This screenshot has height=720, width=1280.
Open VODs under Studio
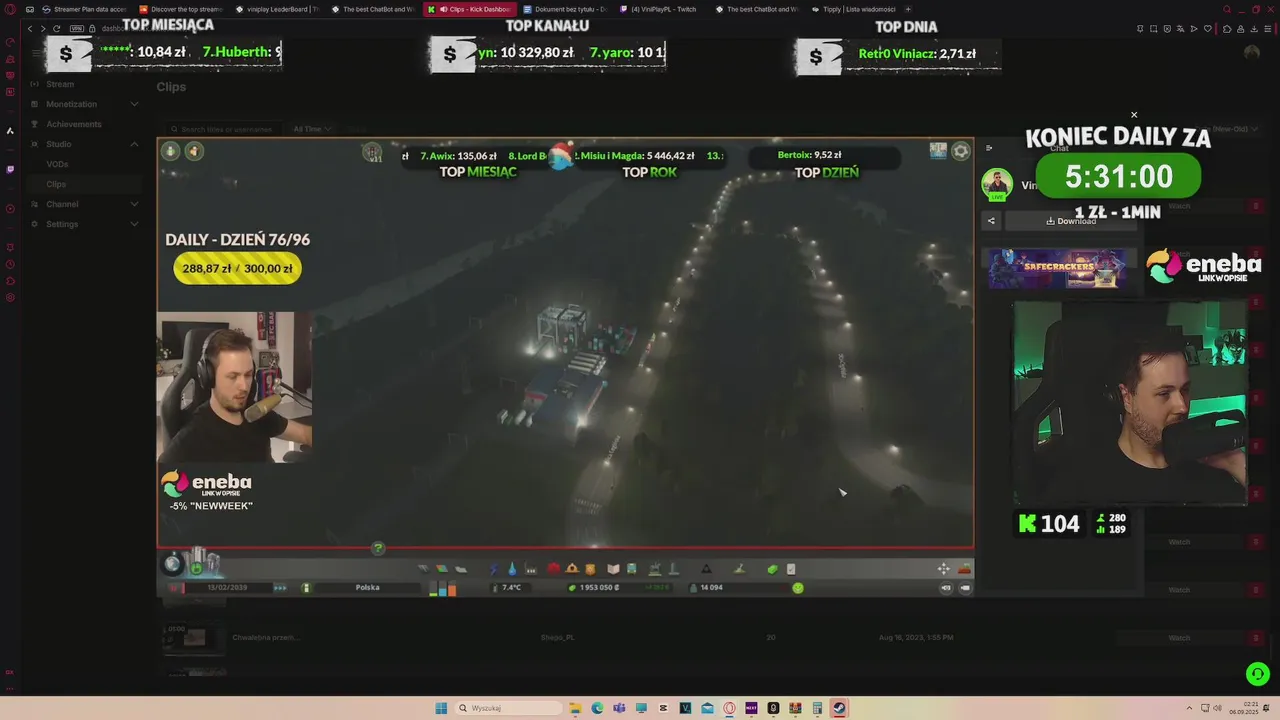57,164
